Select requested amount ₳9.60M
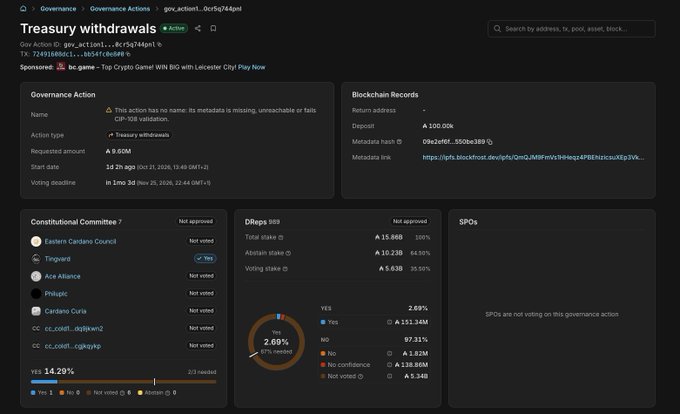This screenshot has height=414, width=680. coord(118,151)
